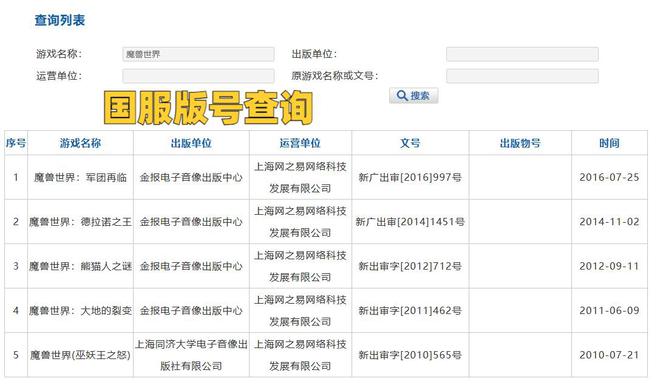Focus the 原游戏名称或文号 input field
660x384 pixels.
pos(522,76)
